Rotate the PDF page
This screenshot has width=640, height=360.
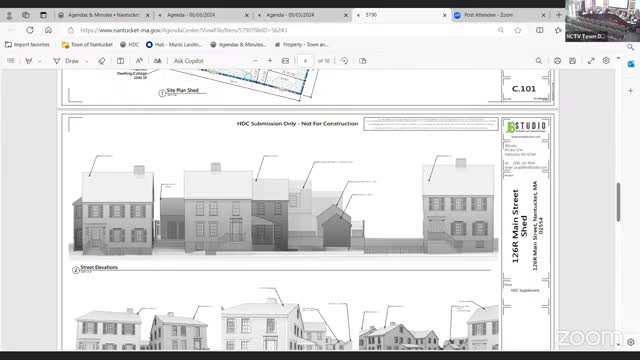click(344, 61)
